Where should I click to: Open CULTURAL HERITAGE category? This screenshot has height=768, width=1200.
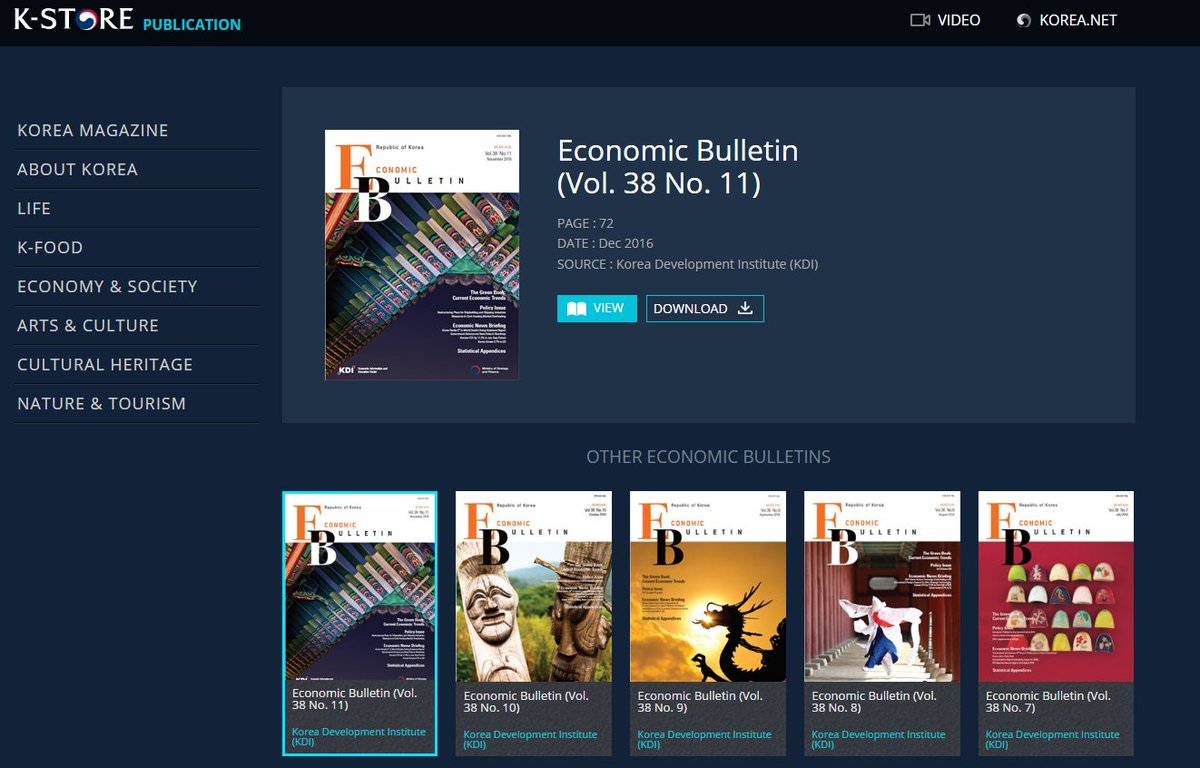pyautogui.click(x=105, y=365)
